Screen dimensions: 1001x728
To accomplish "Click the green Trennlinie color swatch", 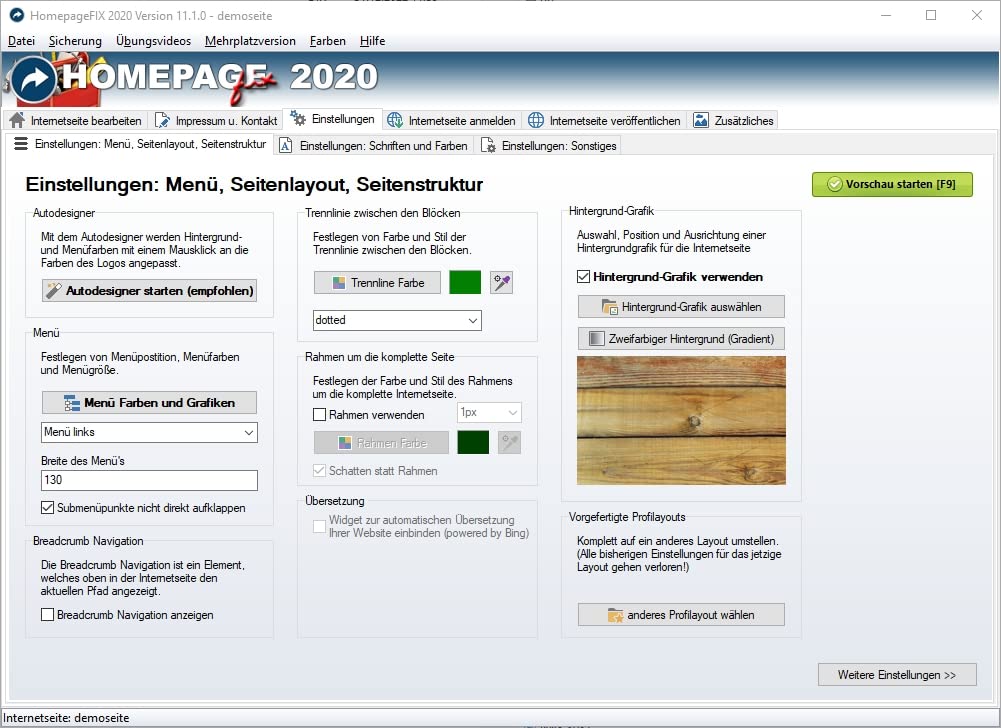I will coord(465,282).
